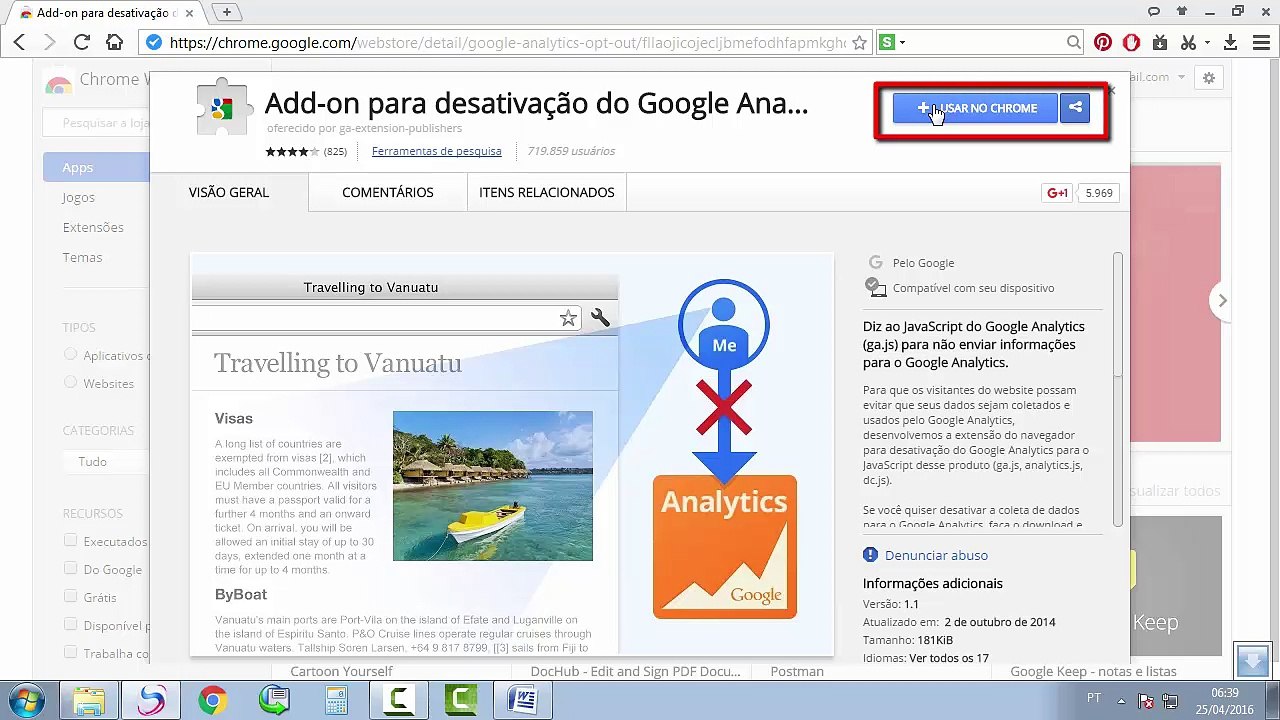Open the Tudo categories dropdown
The image size is (1280, 720).
(x=105, y=461)
